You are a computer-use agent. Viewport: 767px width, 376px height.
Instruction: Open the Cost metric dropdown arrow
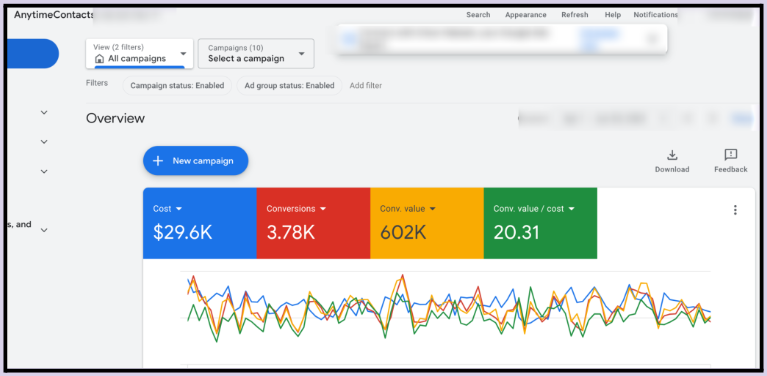(179, 209)
